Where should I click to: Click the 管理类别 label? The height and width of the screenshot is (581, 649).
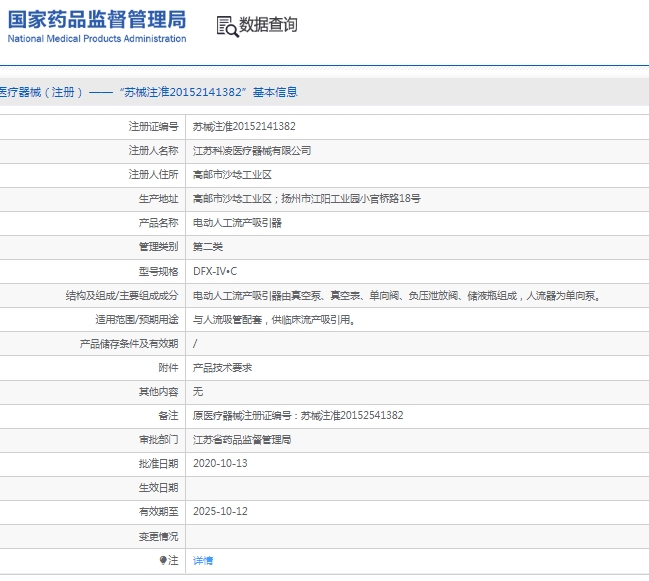click(x=158, y=247)
